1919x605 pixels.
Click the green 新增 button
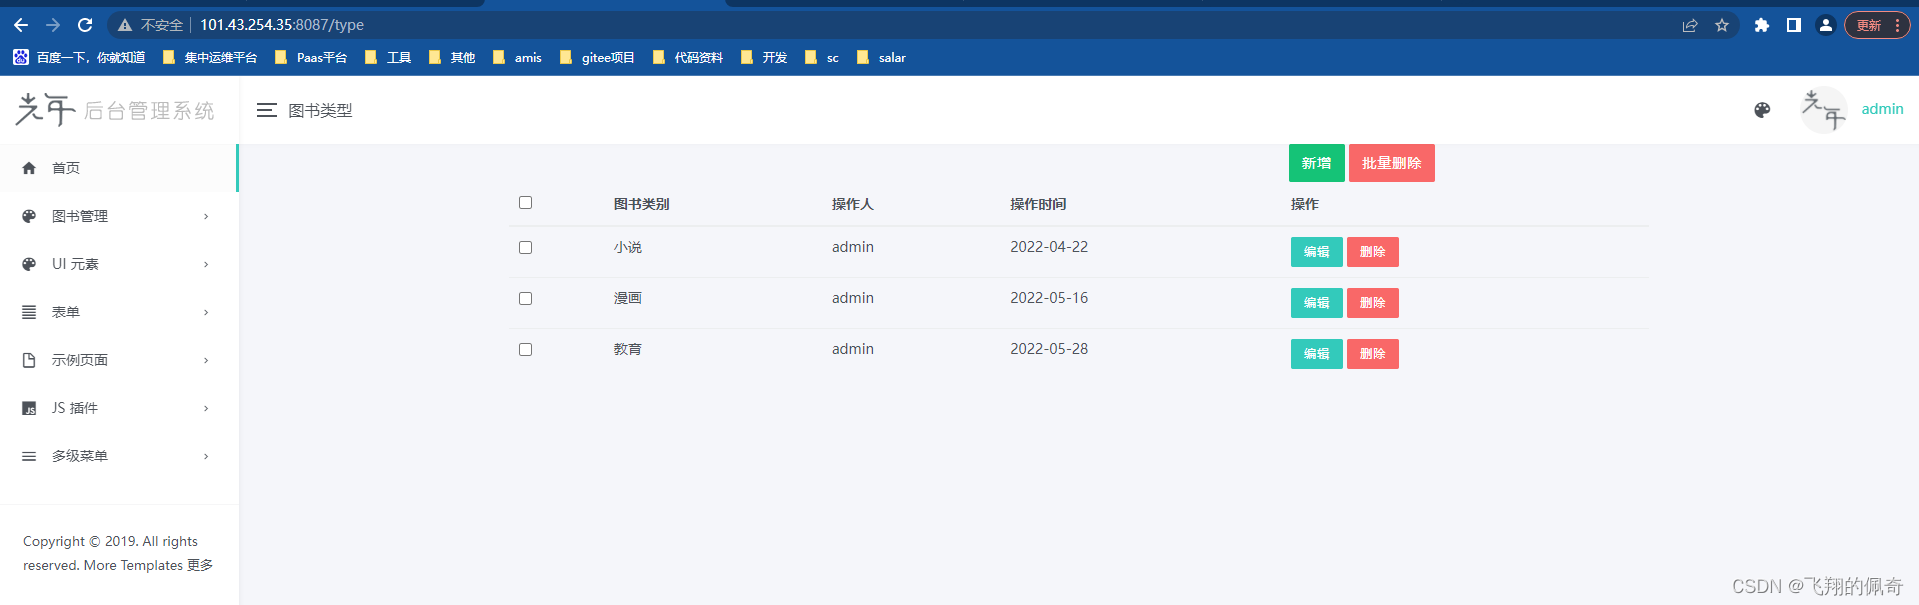(x=1316, y=163)
